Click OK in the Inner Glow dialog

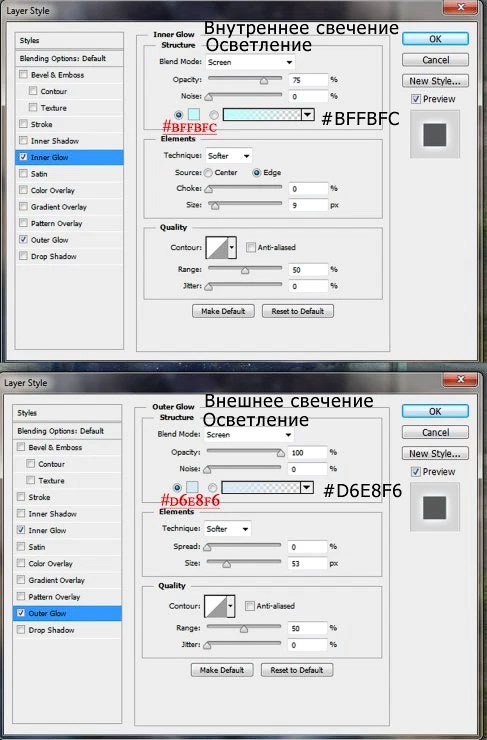coord(435,39)
